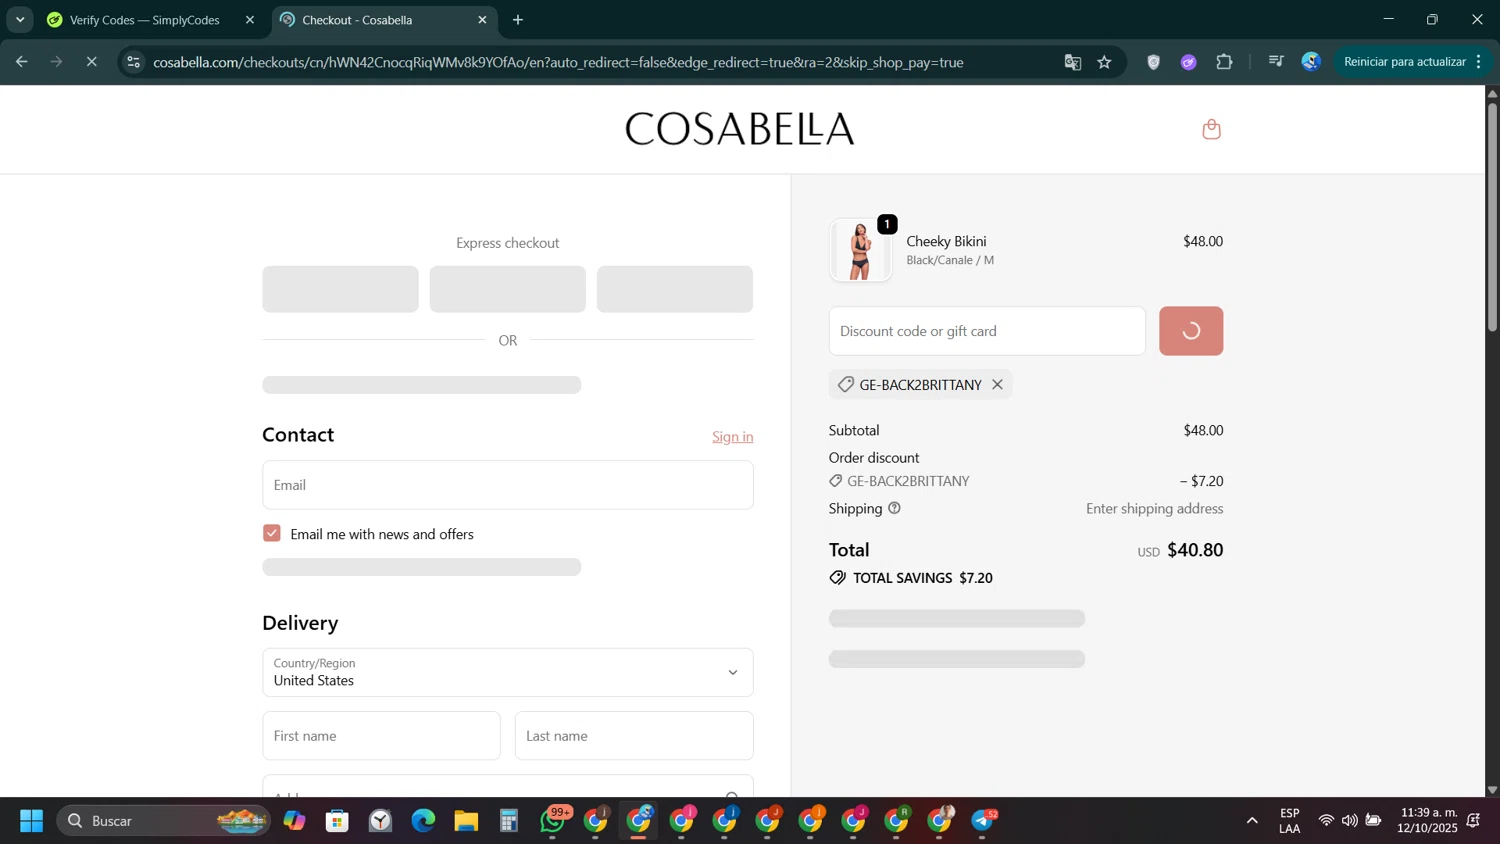Click the First name field
This screenshot has height=844, width=1500.
(x=381, y=736)
